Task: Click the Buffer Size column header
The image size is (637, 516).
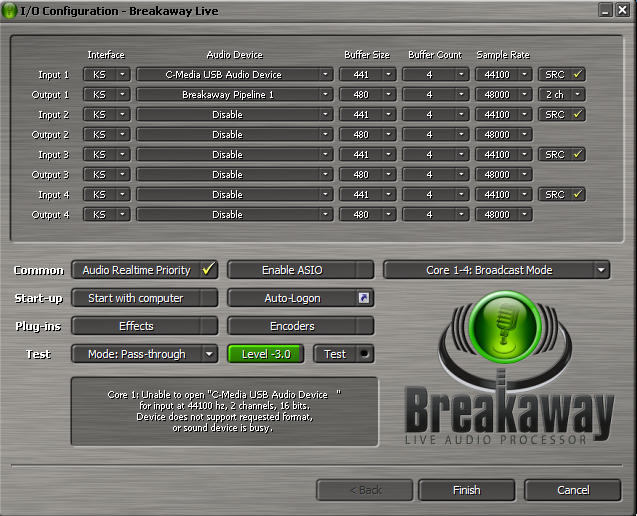Action: [367, 55]
